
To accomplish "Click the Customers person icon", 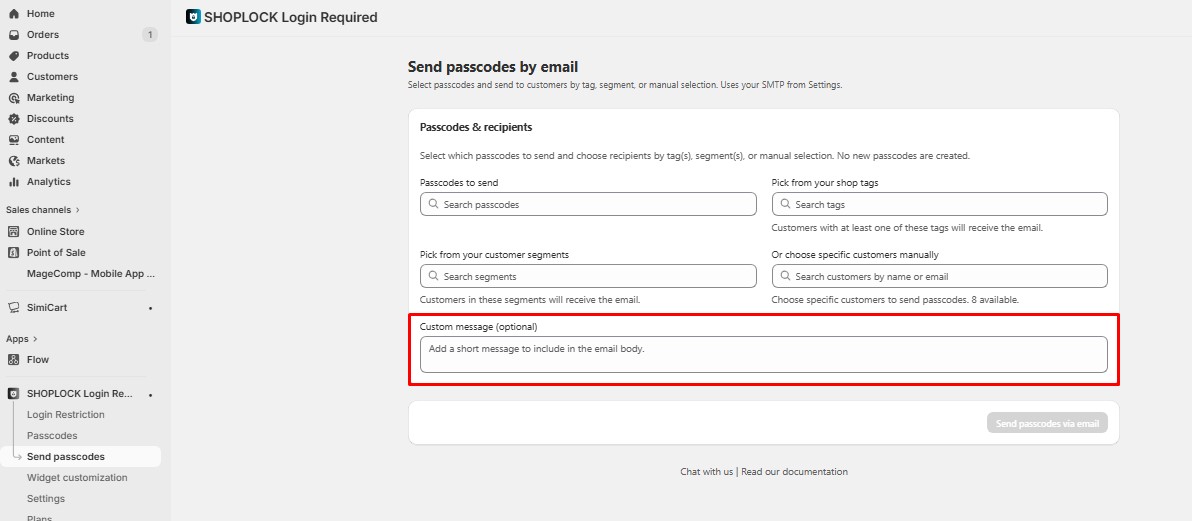I will pos(14,77).
